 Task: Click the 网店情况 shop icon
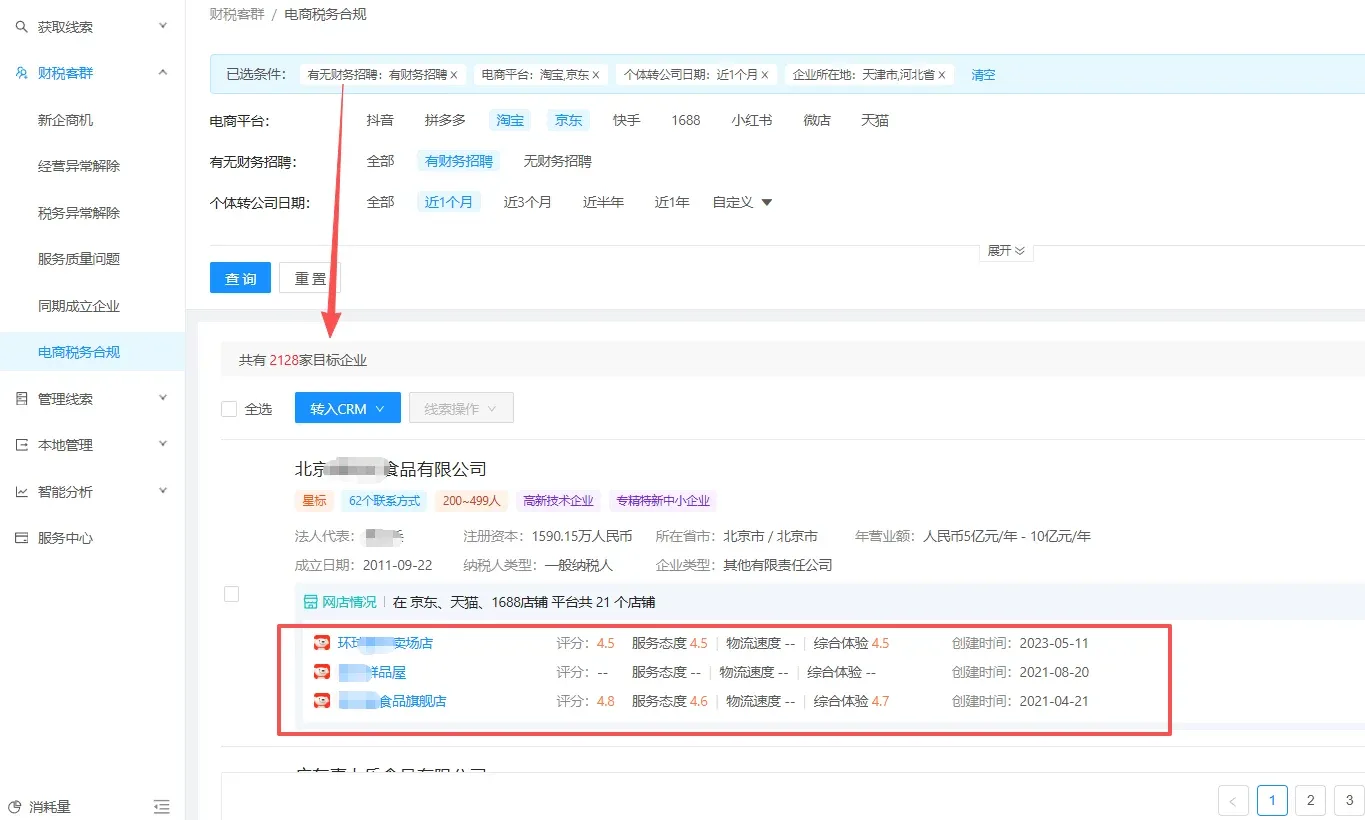click(x=310, y=602)
